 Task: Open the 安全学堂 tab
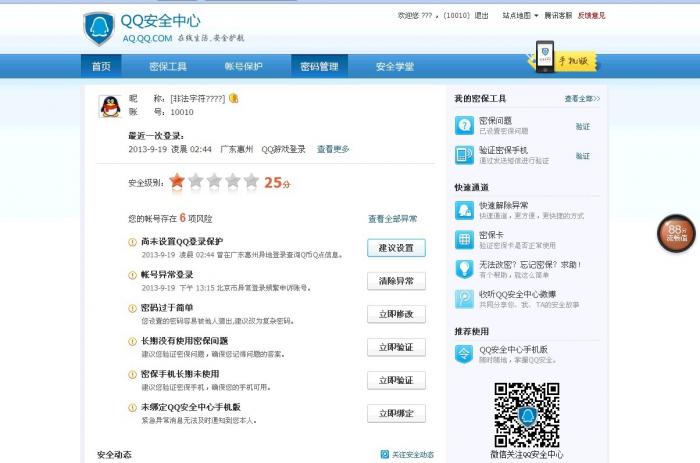pyautogui.click(x=395, y=67)
